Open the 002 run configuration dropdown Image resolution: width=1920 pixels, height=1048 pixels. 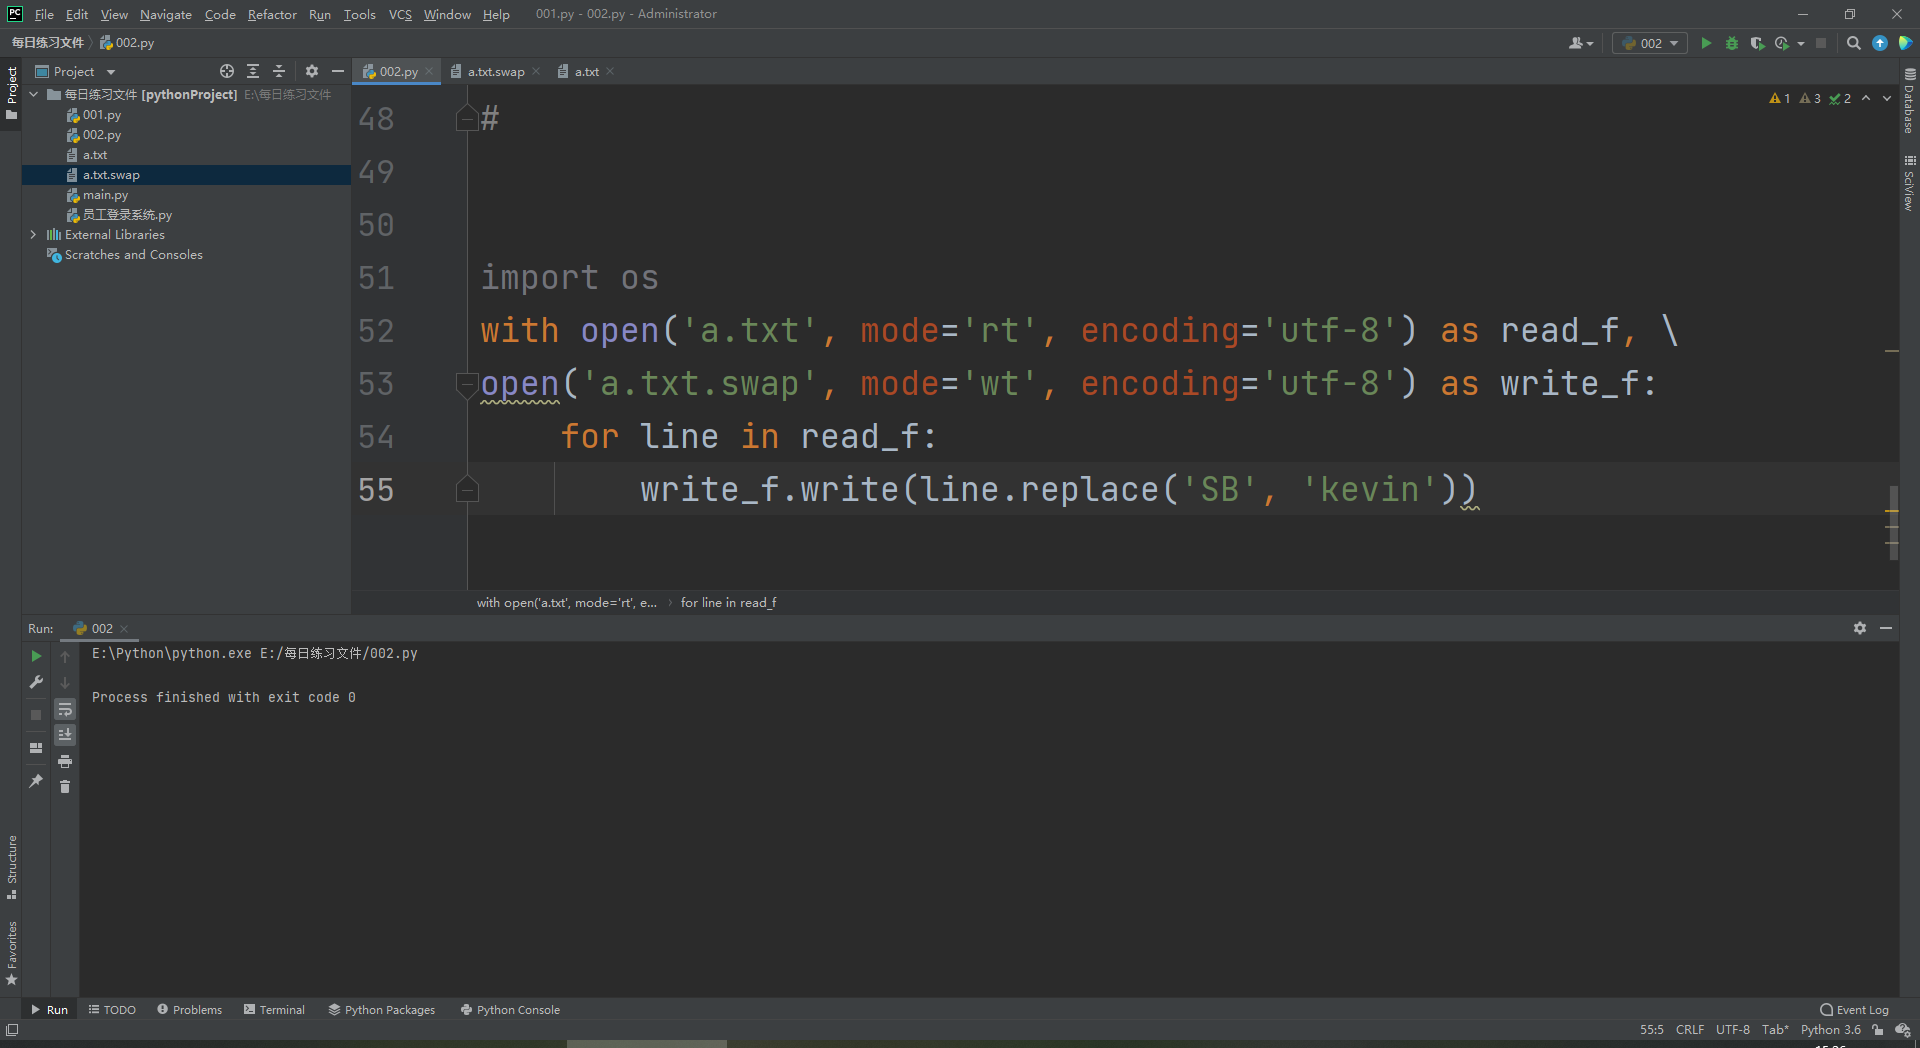click(1650, 43)
